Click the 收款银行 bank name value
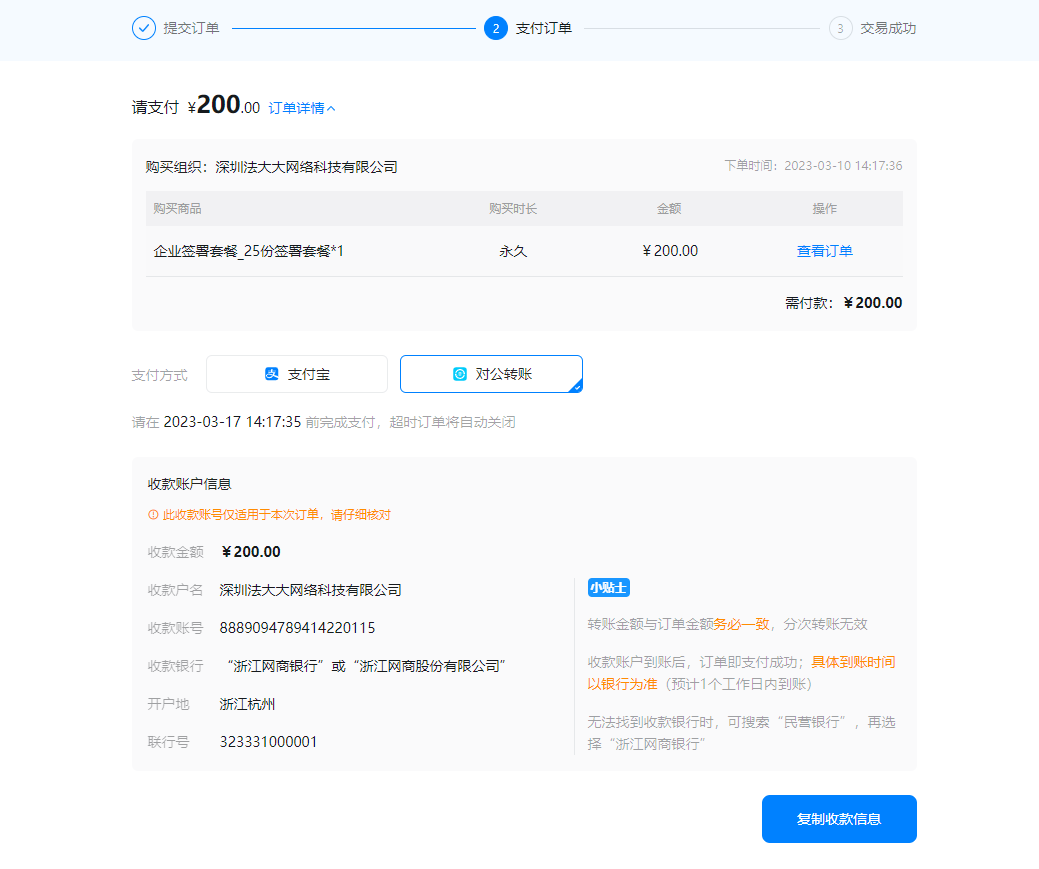The height and width of the screenshot is (869, 1039). pos(366,666)
